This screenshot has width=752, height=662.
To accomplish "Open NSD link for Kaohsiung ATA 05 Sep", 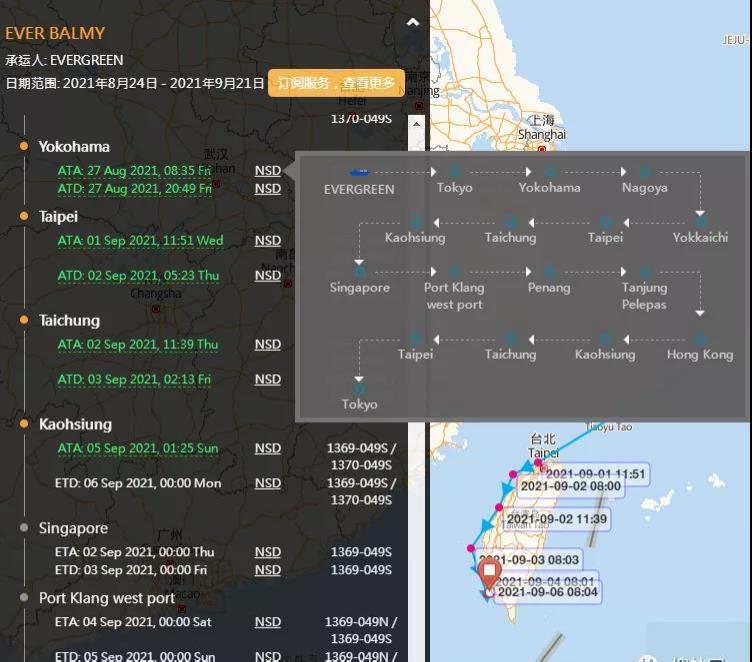I will 268,448.
